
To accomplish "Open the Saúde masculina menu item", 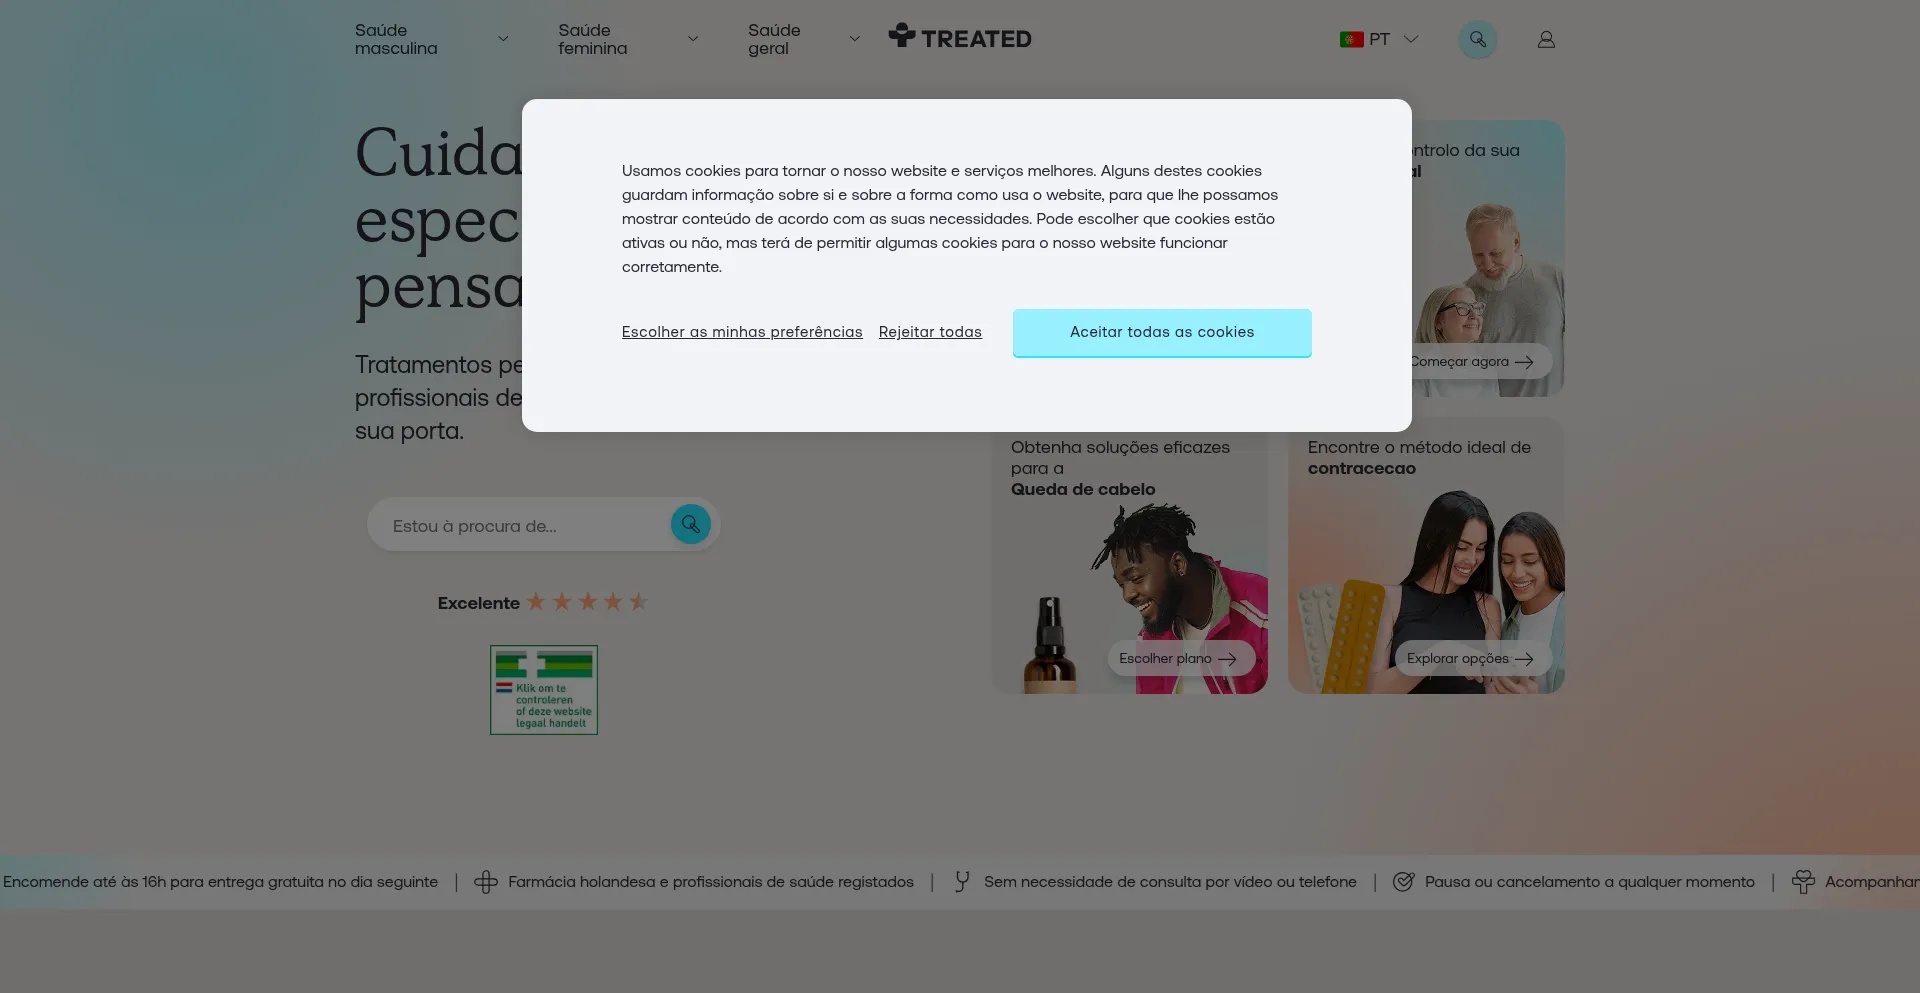I will click(x=396, y=40).
